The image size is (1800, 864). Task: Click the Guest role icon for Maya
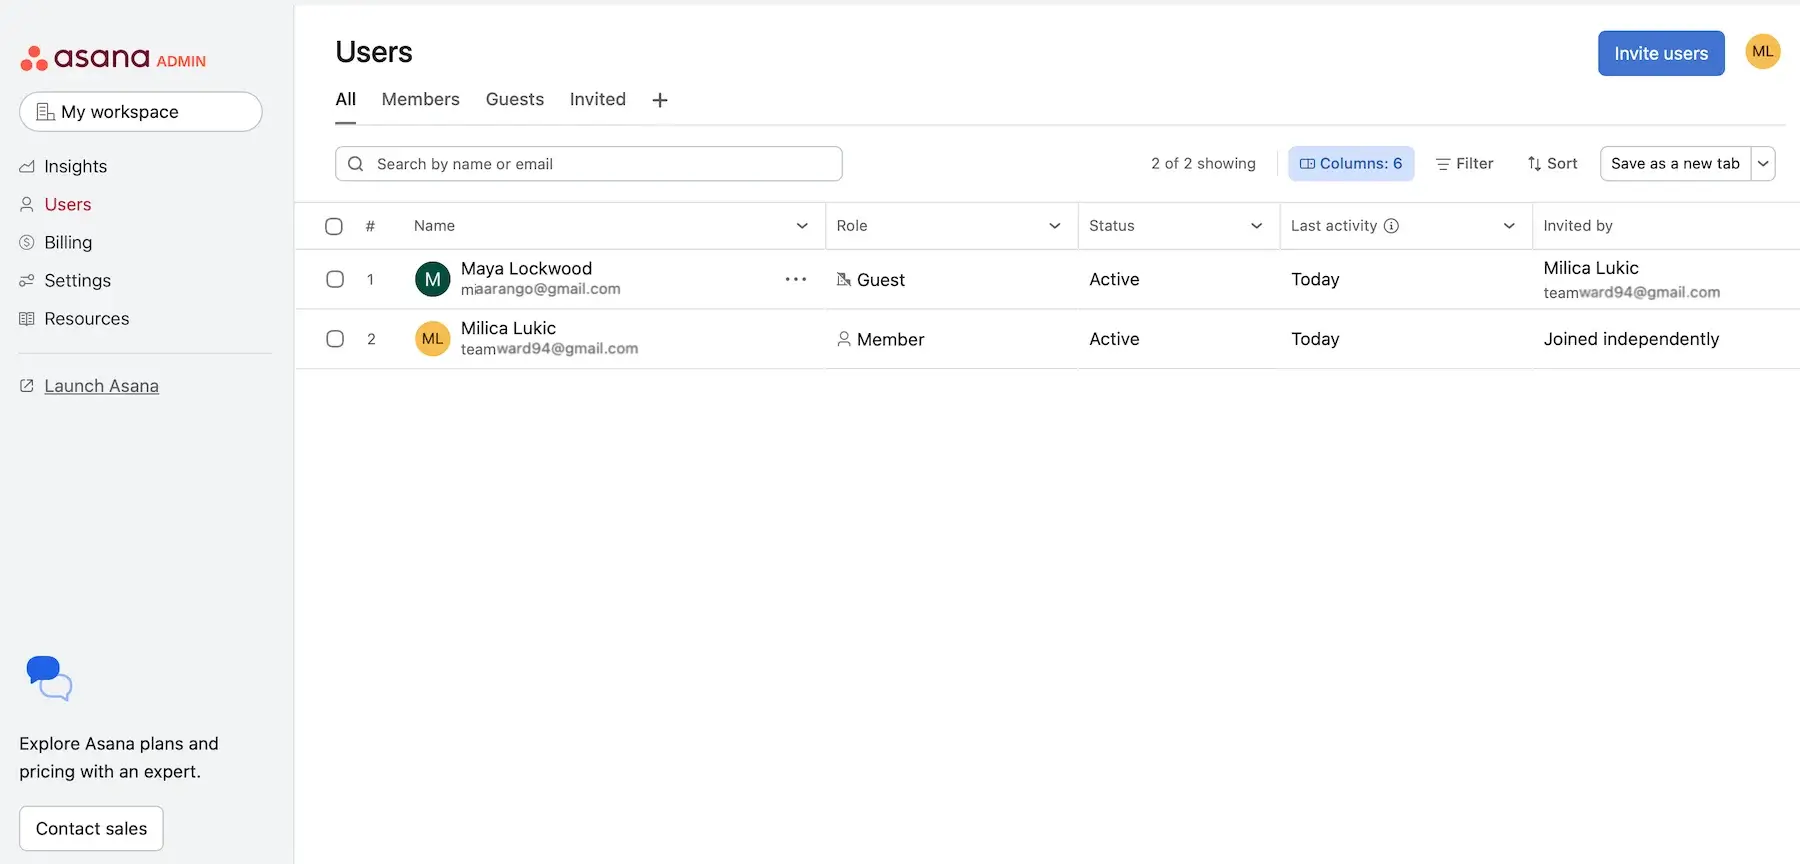tap(844, 280)
